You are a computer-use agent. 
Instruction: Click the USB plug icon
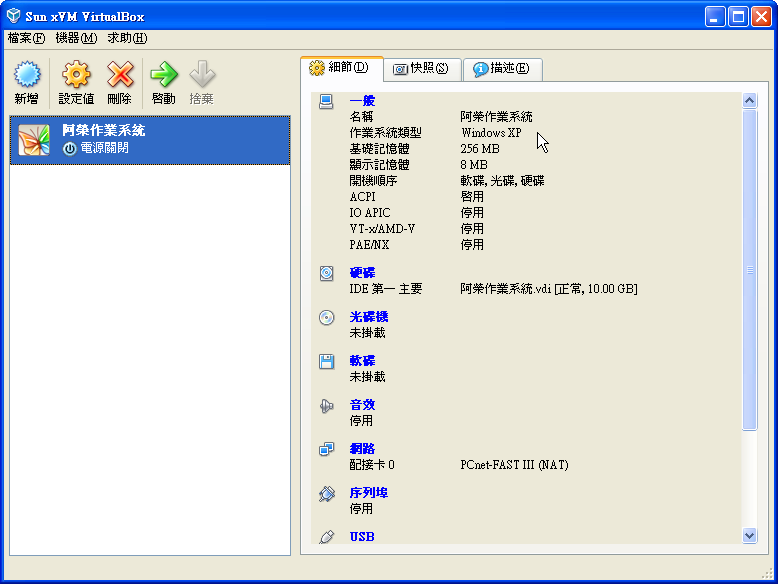(x=326, y=536)
